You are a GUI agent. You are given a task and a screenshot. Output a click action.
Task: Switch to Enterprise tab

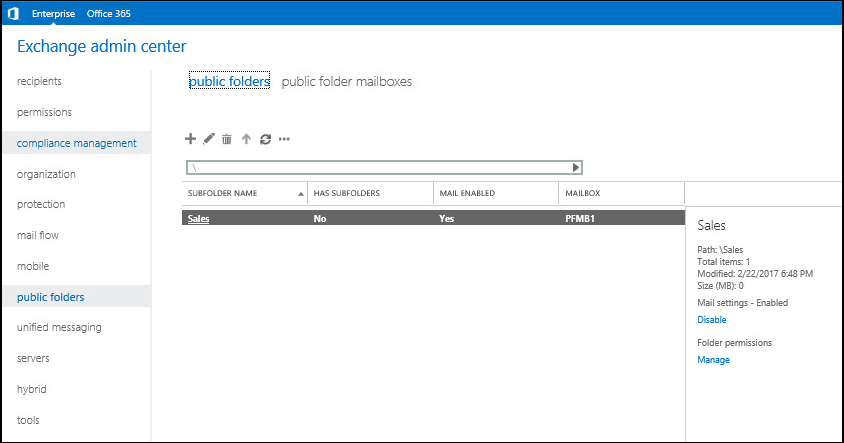[x=53, y=13]
